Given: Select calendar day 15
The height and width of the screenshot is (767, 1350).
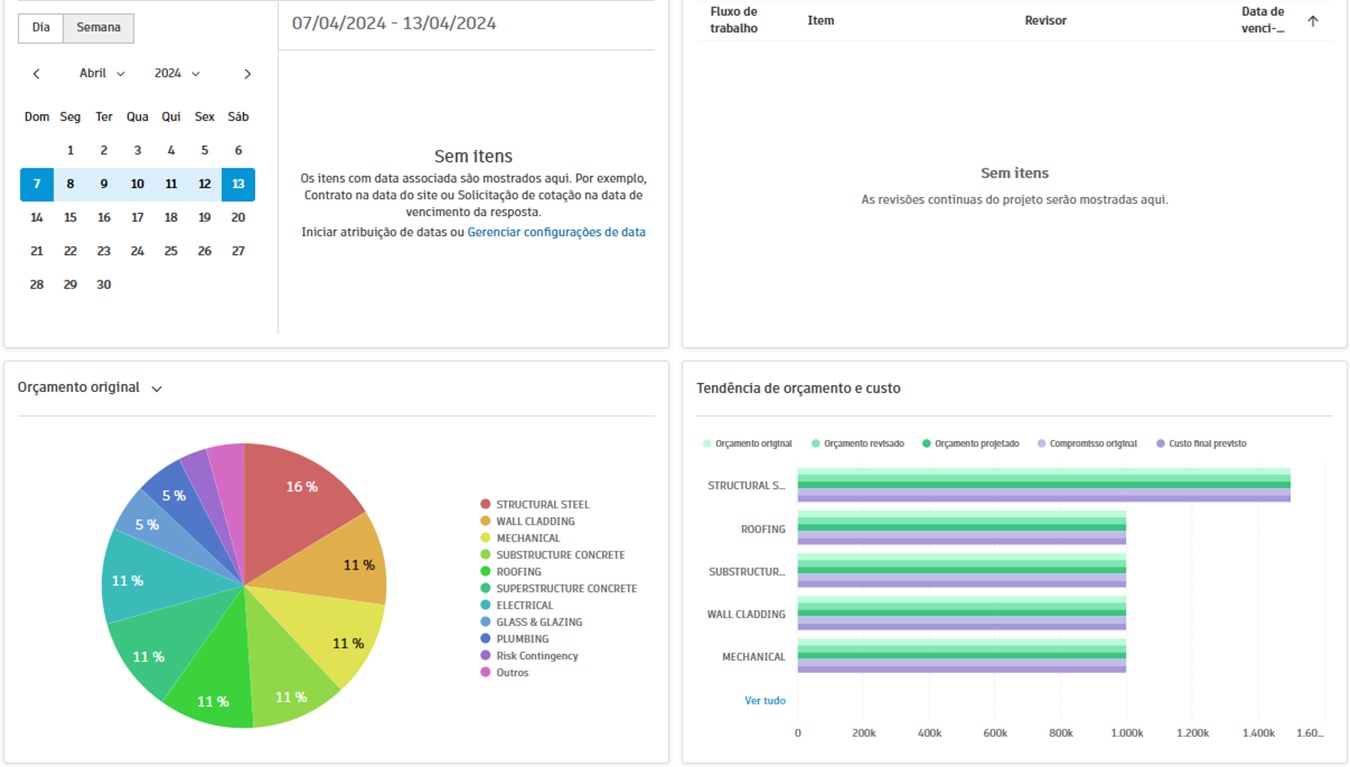Looking at the screenshot, I should point(70,218).
